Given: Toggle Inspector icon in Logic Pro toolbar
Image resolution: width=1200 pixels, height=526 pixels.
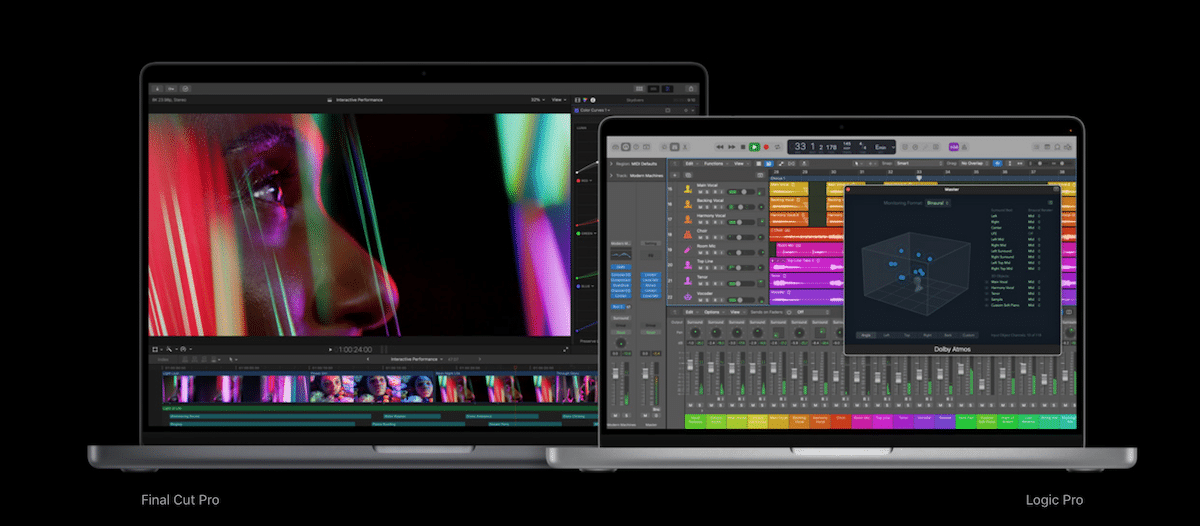Looking at the screenshot, I should pyautogui.click(x=626, y=147).
